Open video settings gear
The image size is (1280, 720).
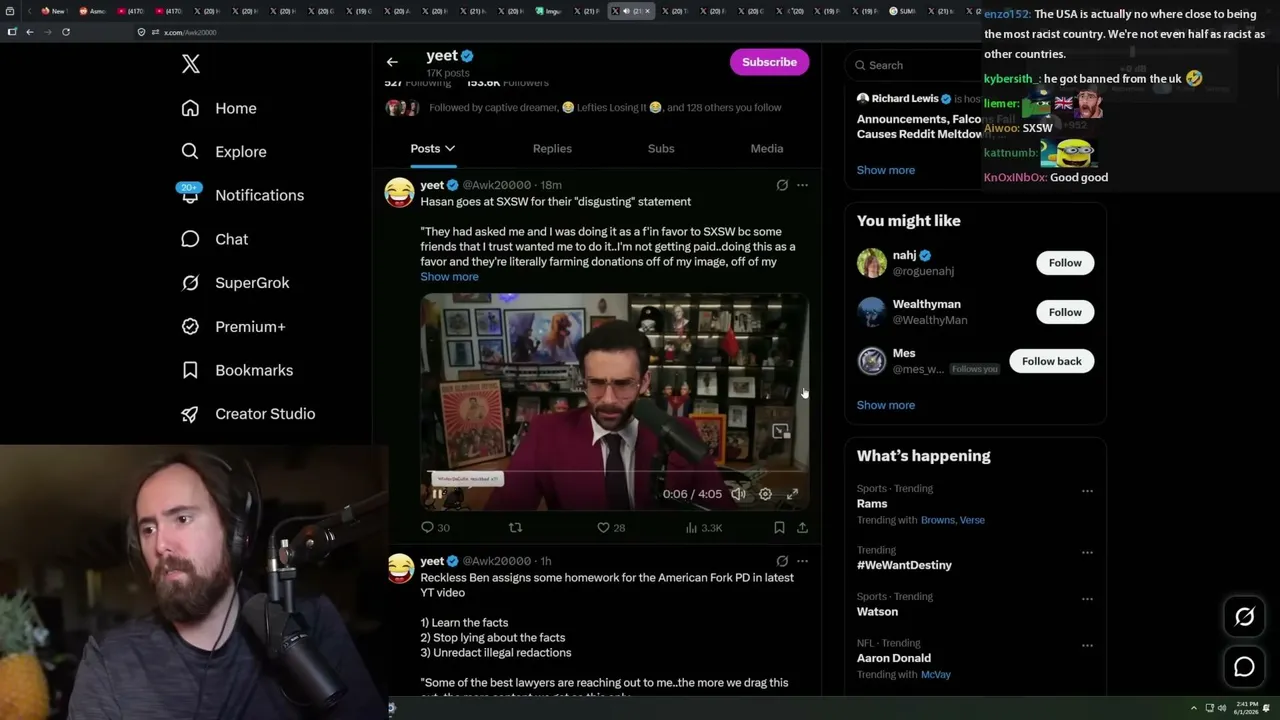[x=765, y=494]
